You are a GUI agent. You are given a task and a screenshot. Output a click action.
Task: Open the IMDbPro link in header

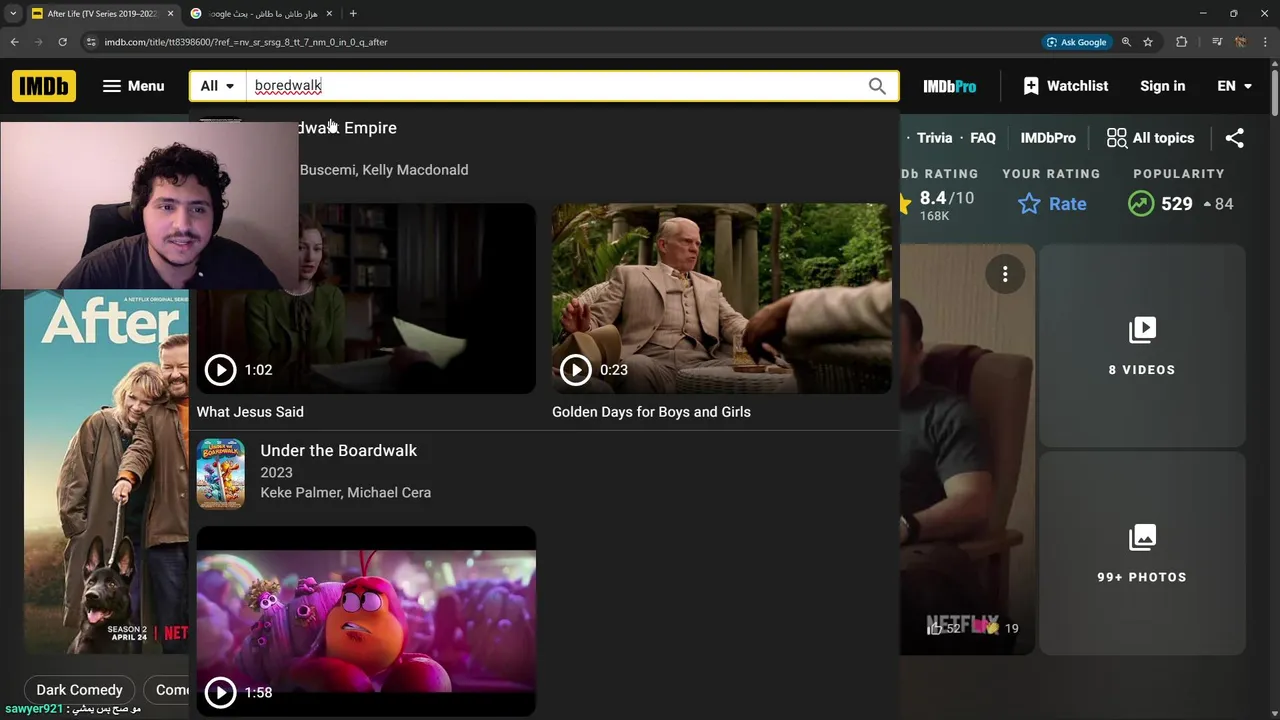[949, 86]
